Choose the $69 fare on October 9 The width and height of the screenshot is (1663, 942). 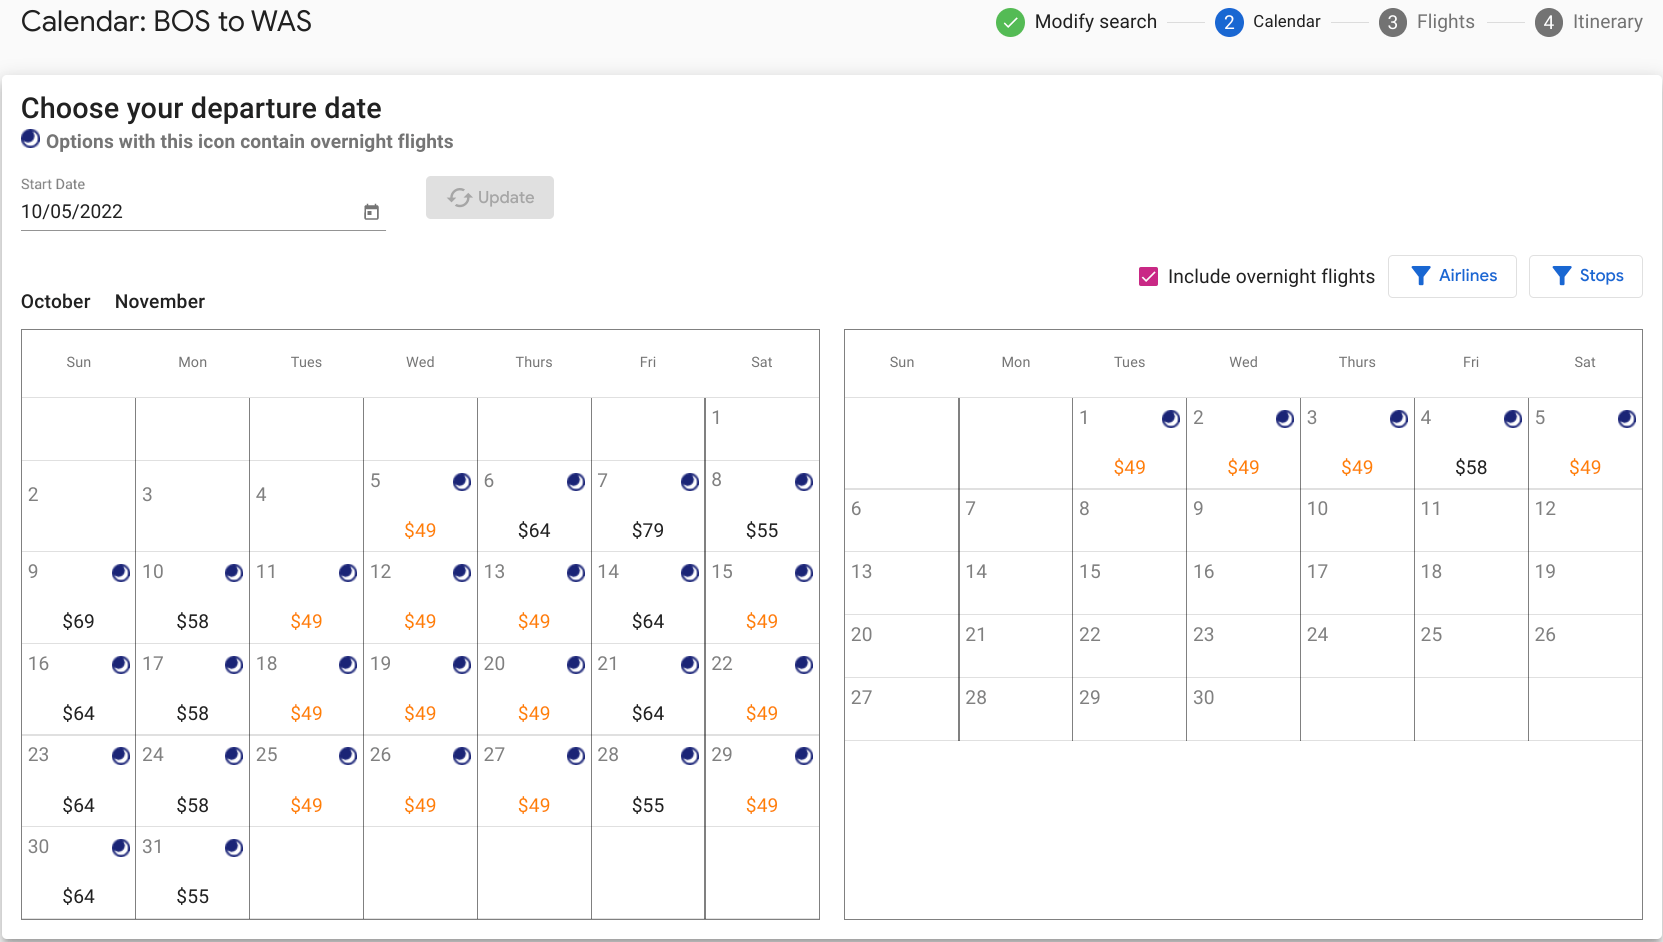78,621
